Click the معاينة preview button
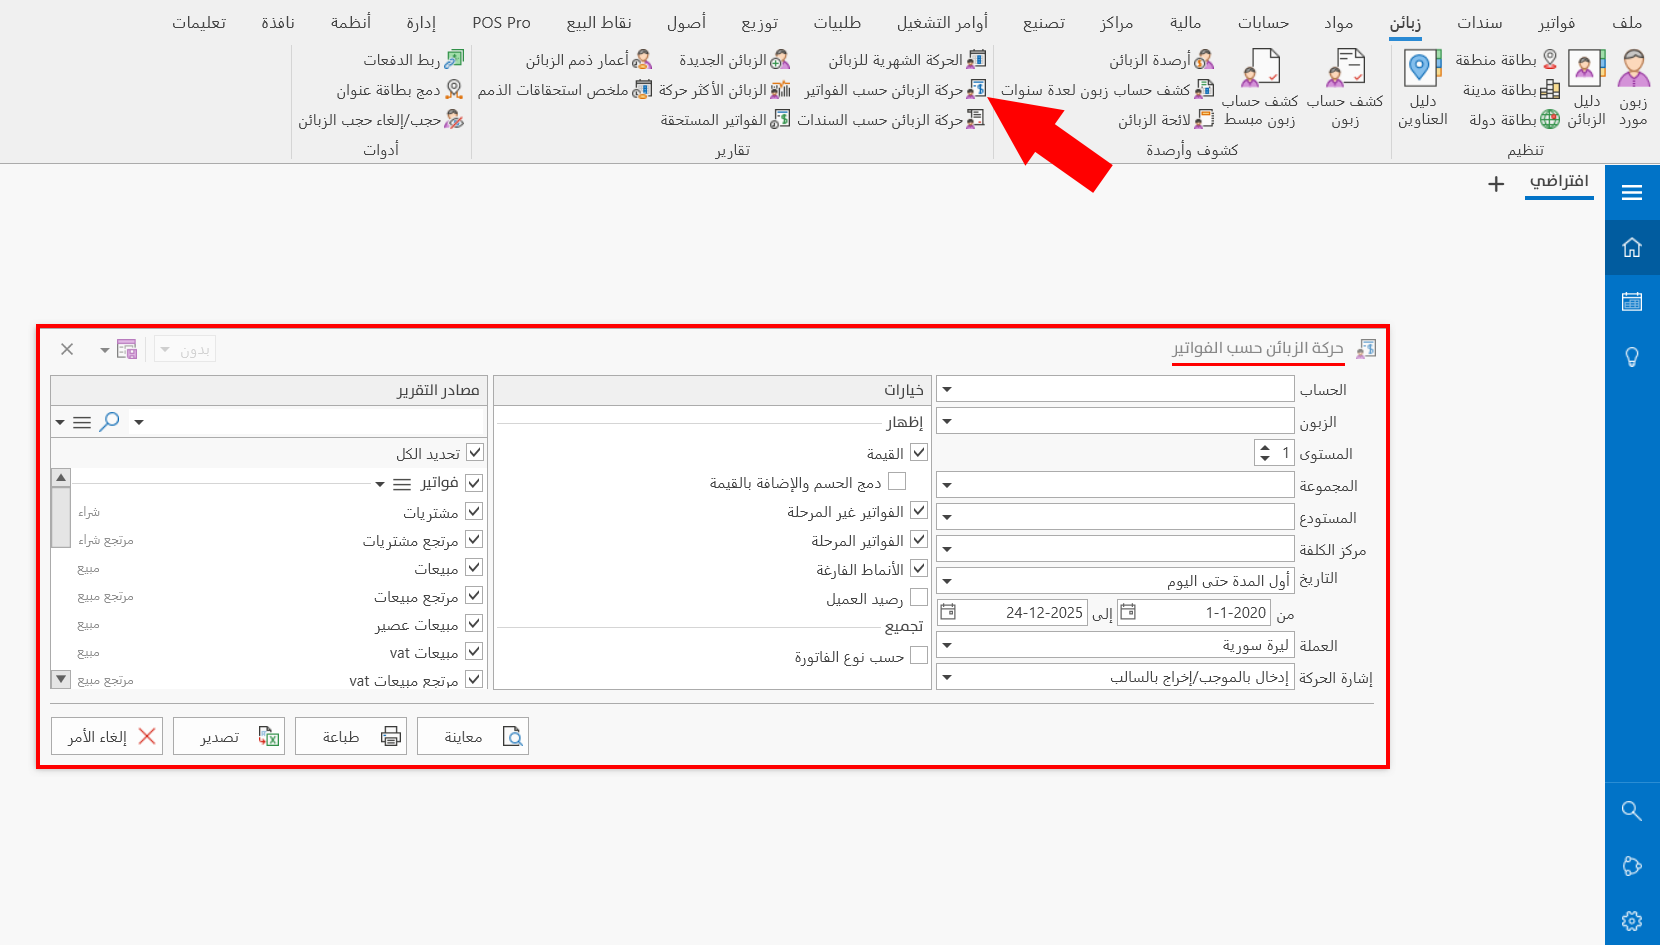1660x945 pixels. pos(473,736)
